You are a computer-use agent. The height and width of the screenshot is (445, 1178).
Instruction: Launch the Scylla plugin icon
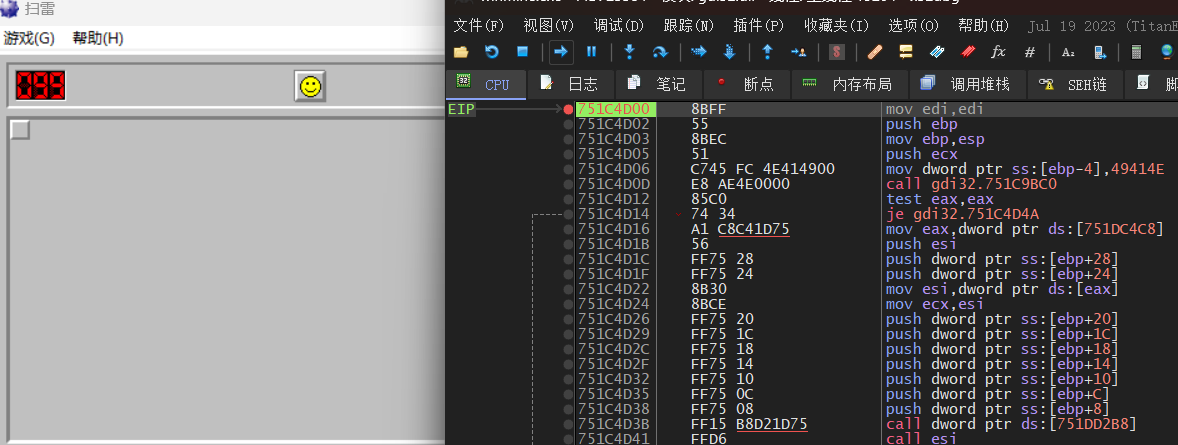coord(836,52)
